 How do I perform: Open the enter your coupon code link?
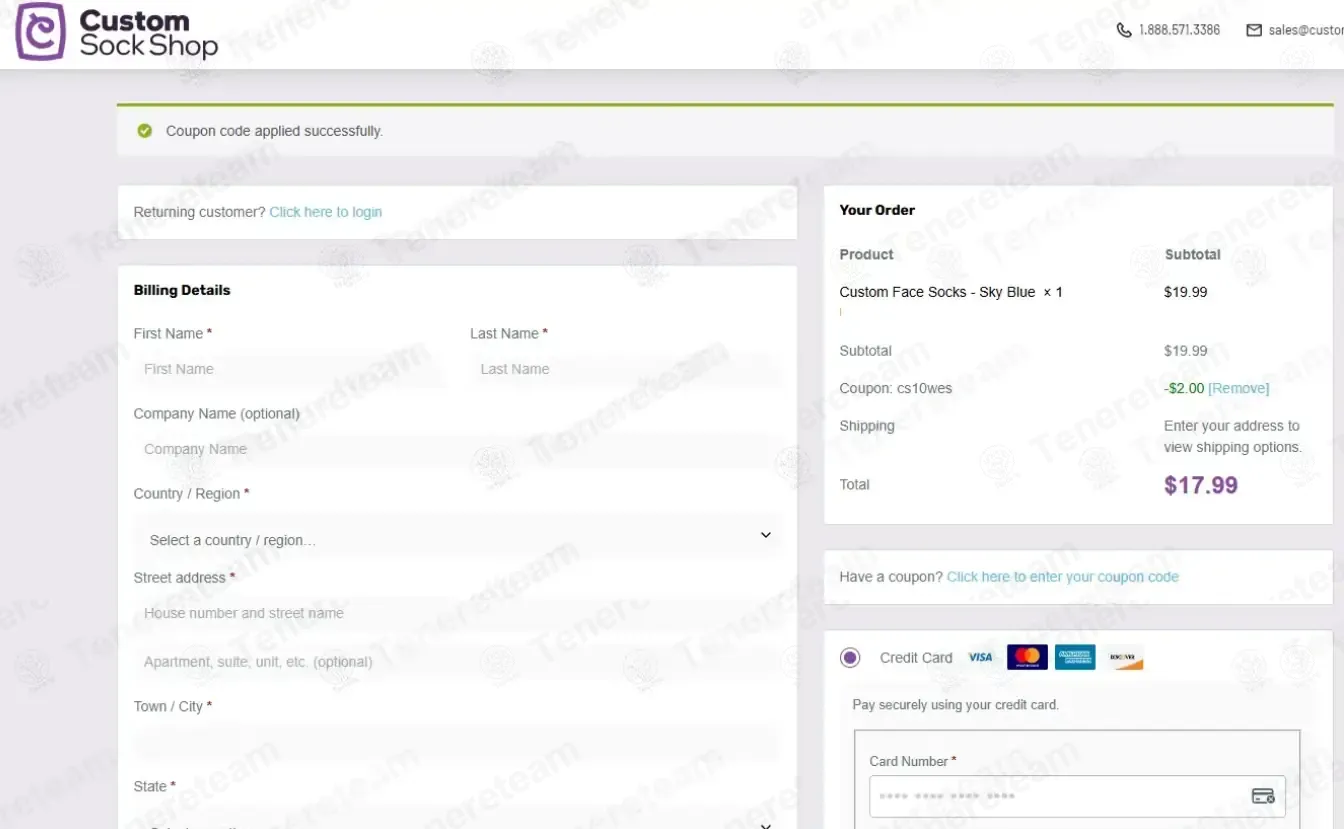1062,577
